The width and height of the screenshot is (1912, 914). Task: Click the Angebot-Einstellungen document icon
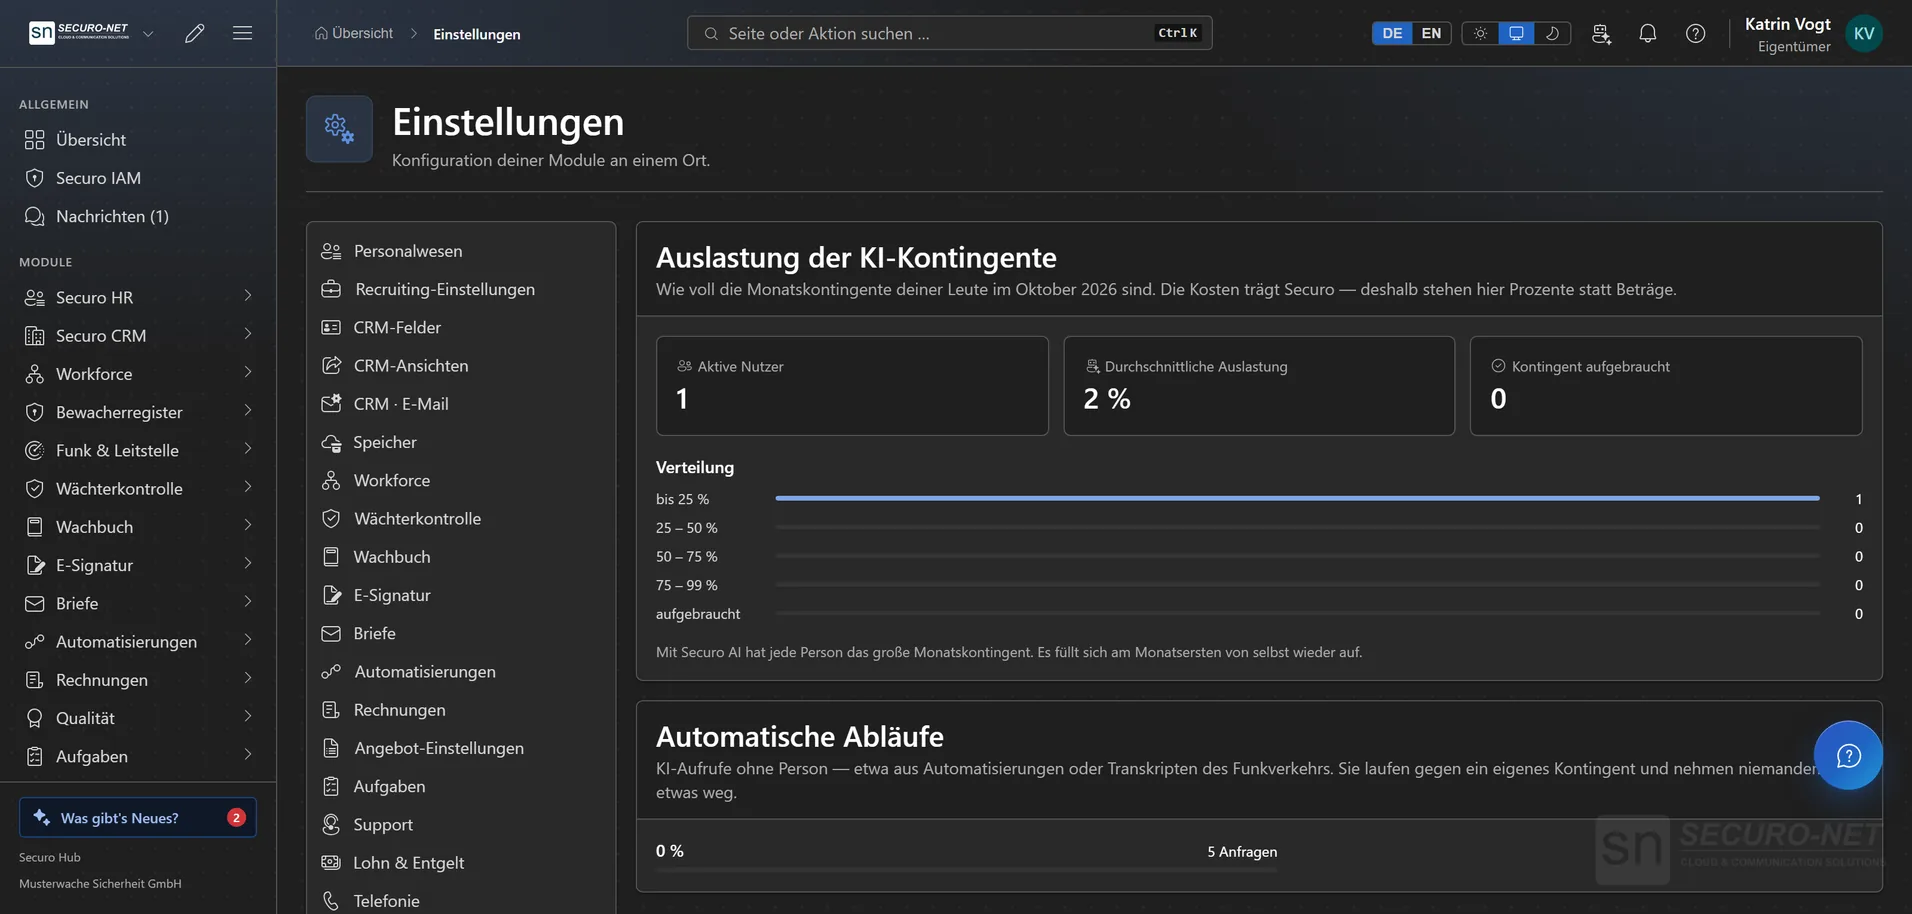[x=331, y=748]
